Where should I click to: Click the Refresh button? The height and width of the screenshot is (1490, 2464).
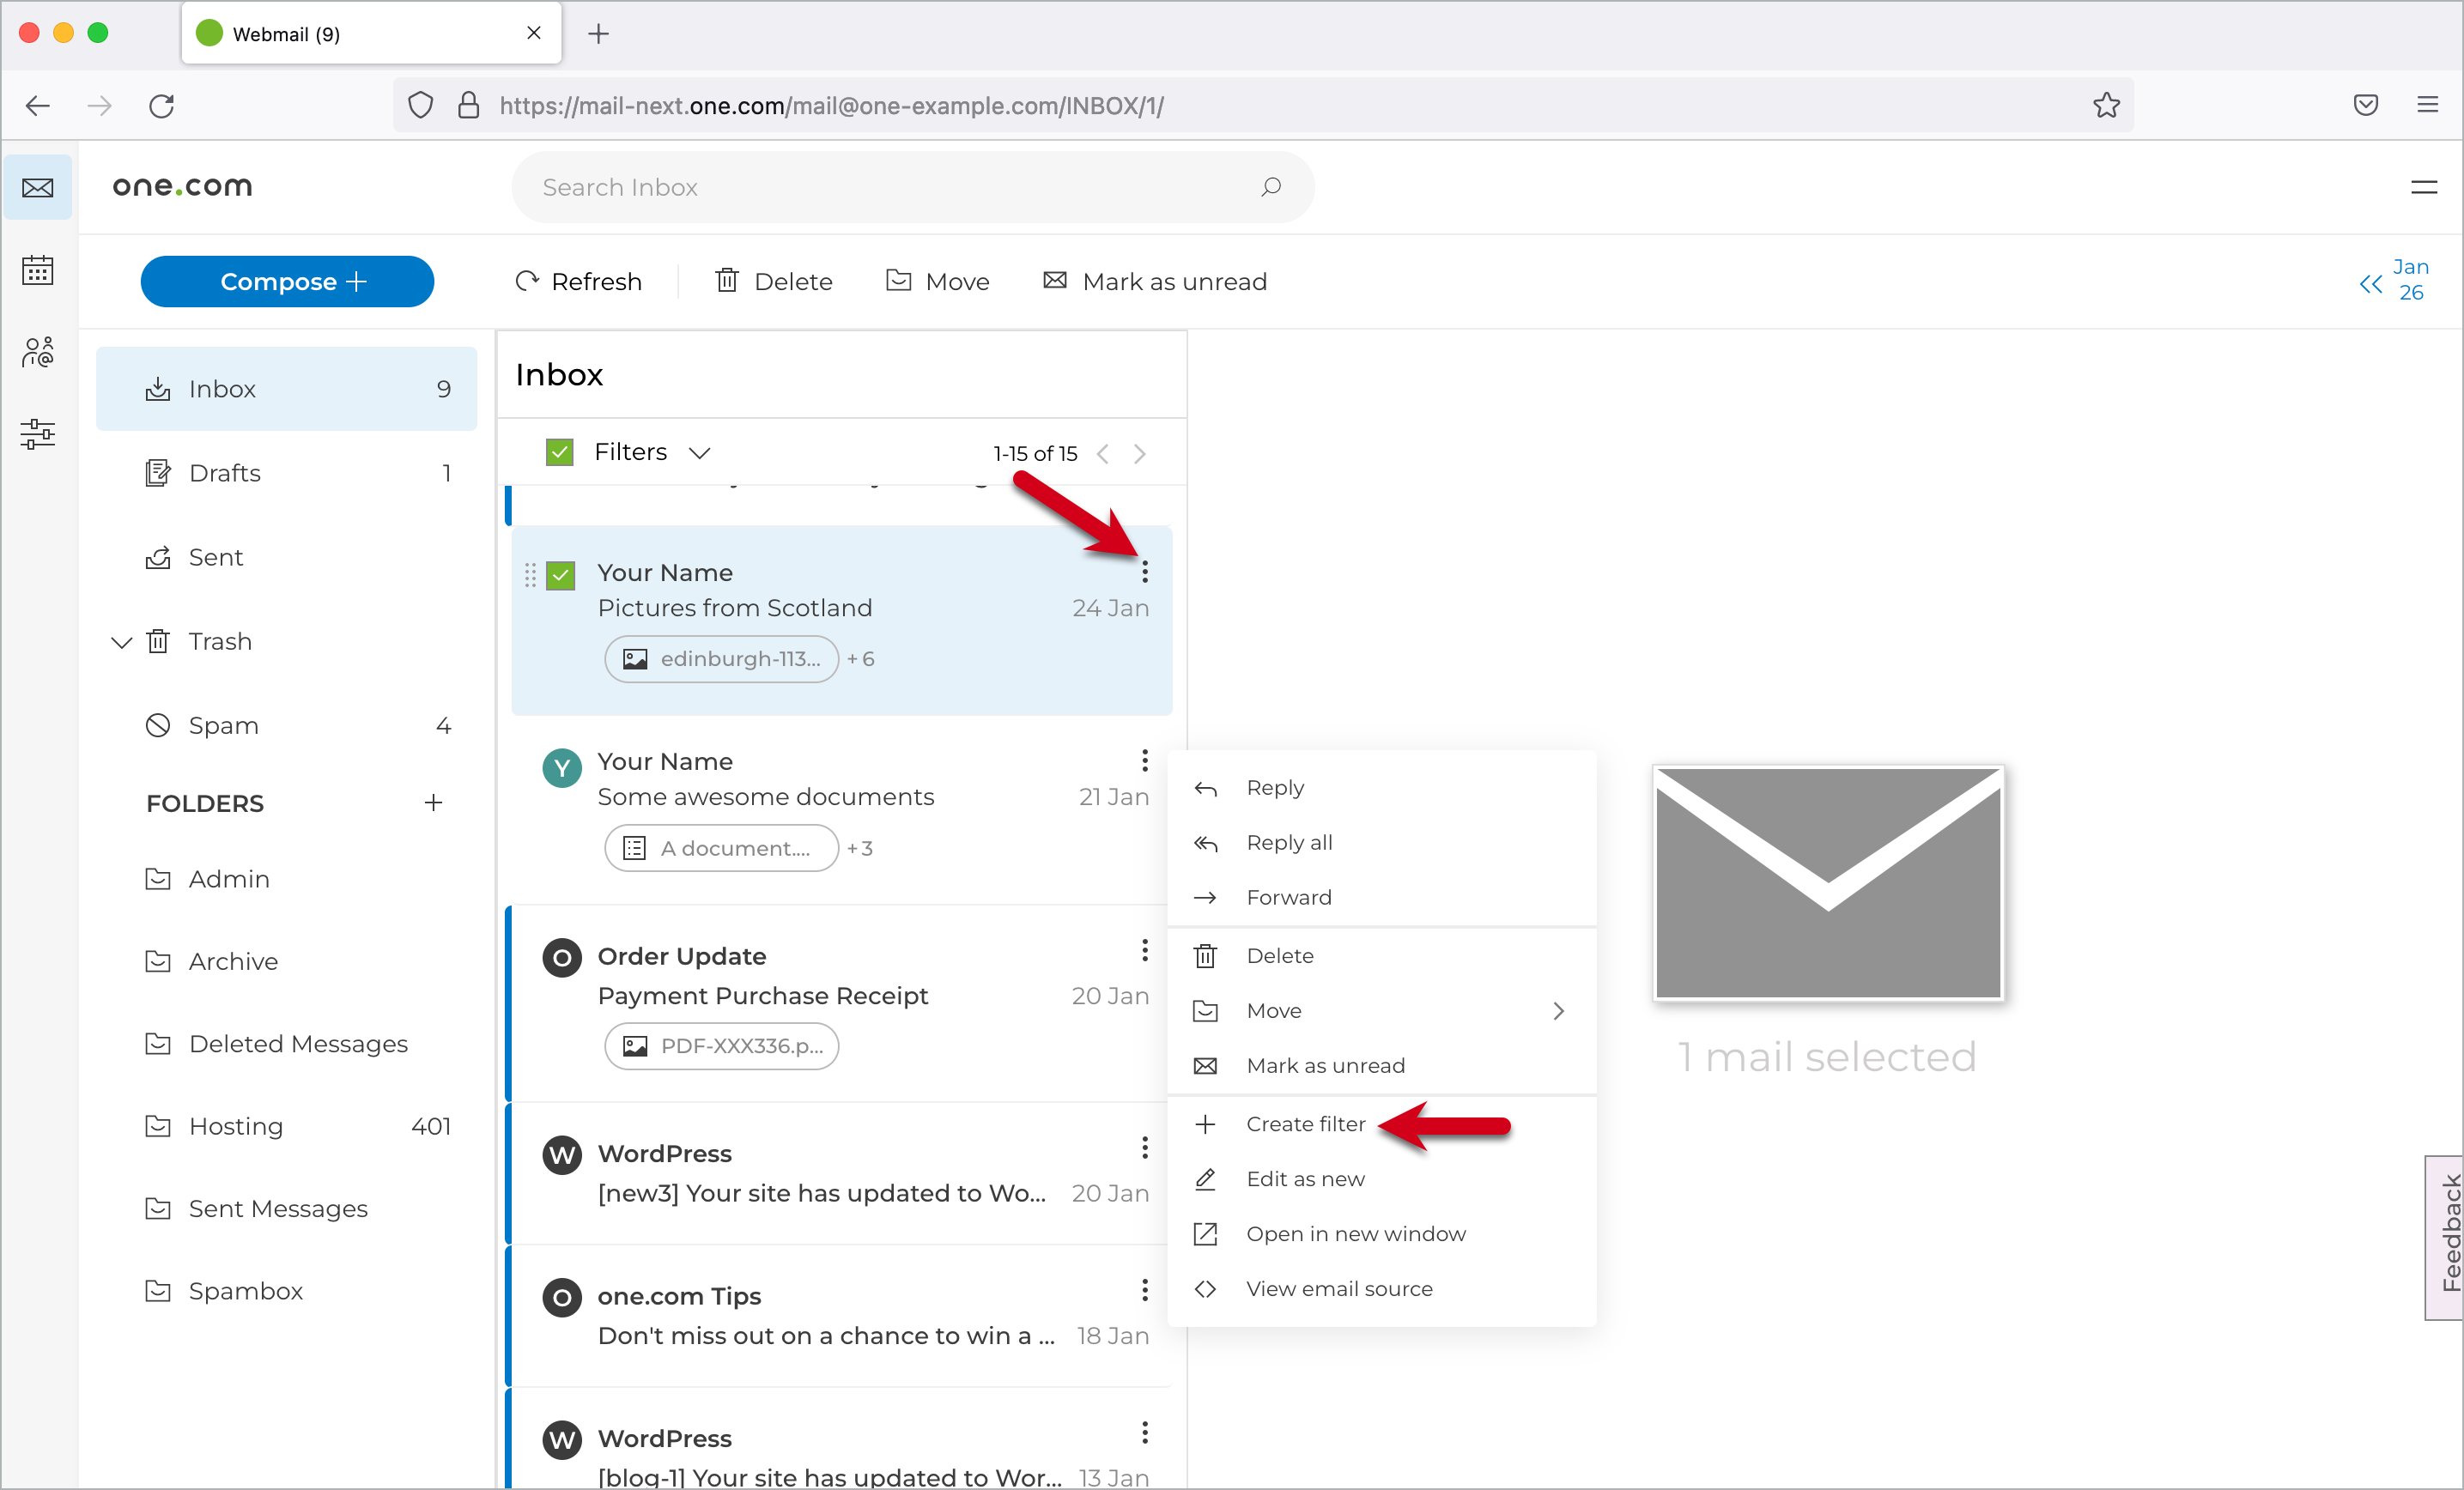(578, 281)
